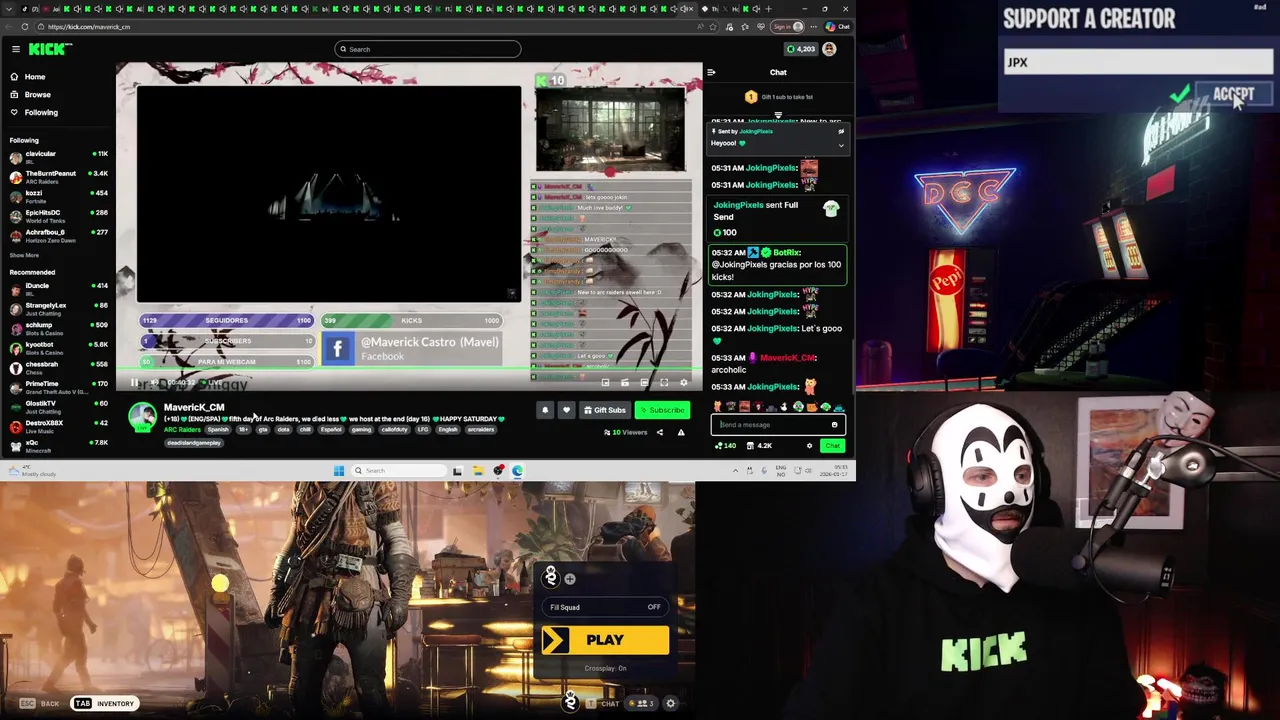
Task: Share the stream via share icon
Action: (x=659, y=432)
